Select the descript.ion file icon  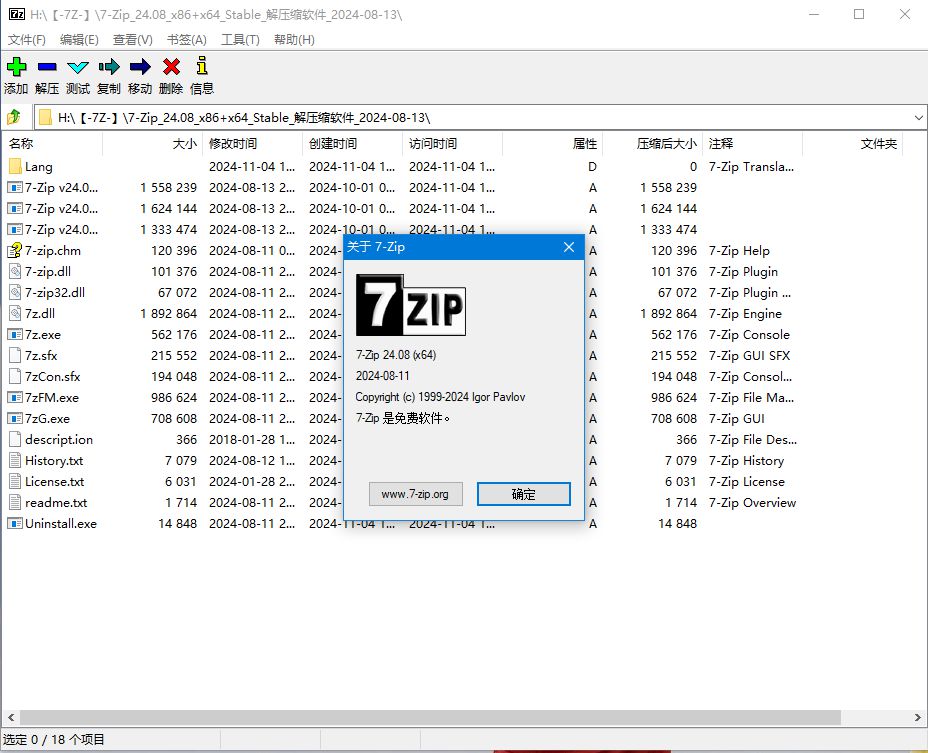pyautogui.click(x=15, y=440)
